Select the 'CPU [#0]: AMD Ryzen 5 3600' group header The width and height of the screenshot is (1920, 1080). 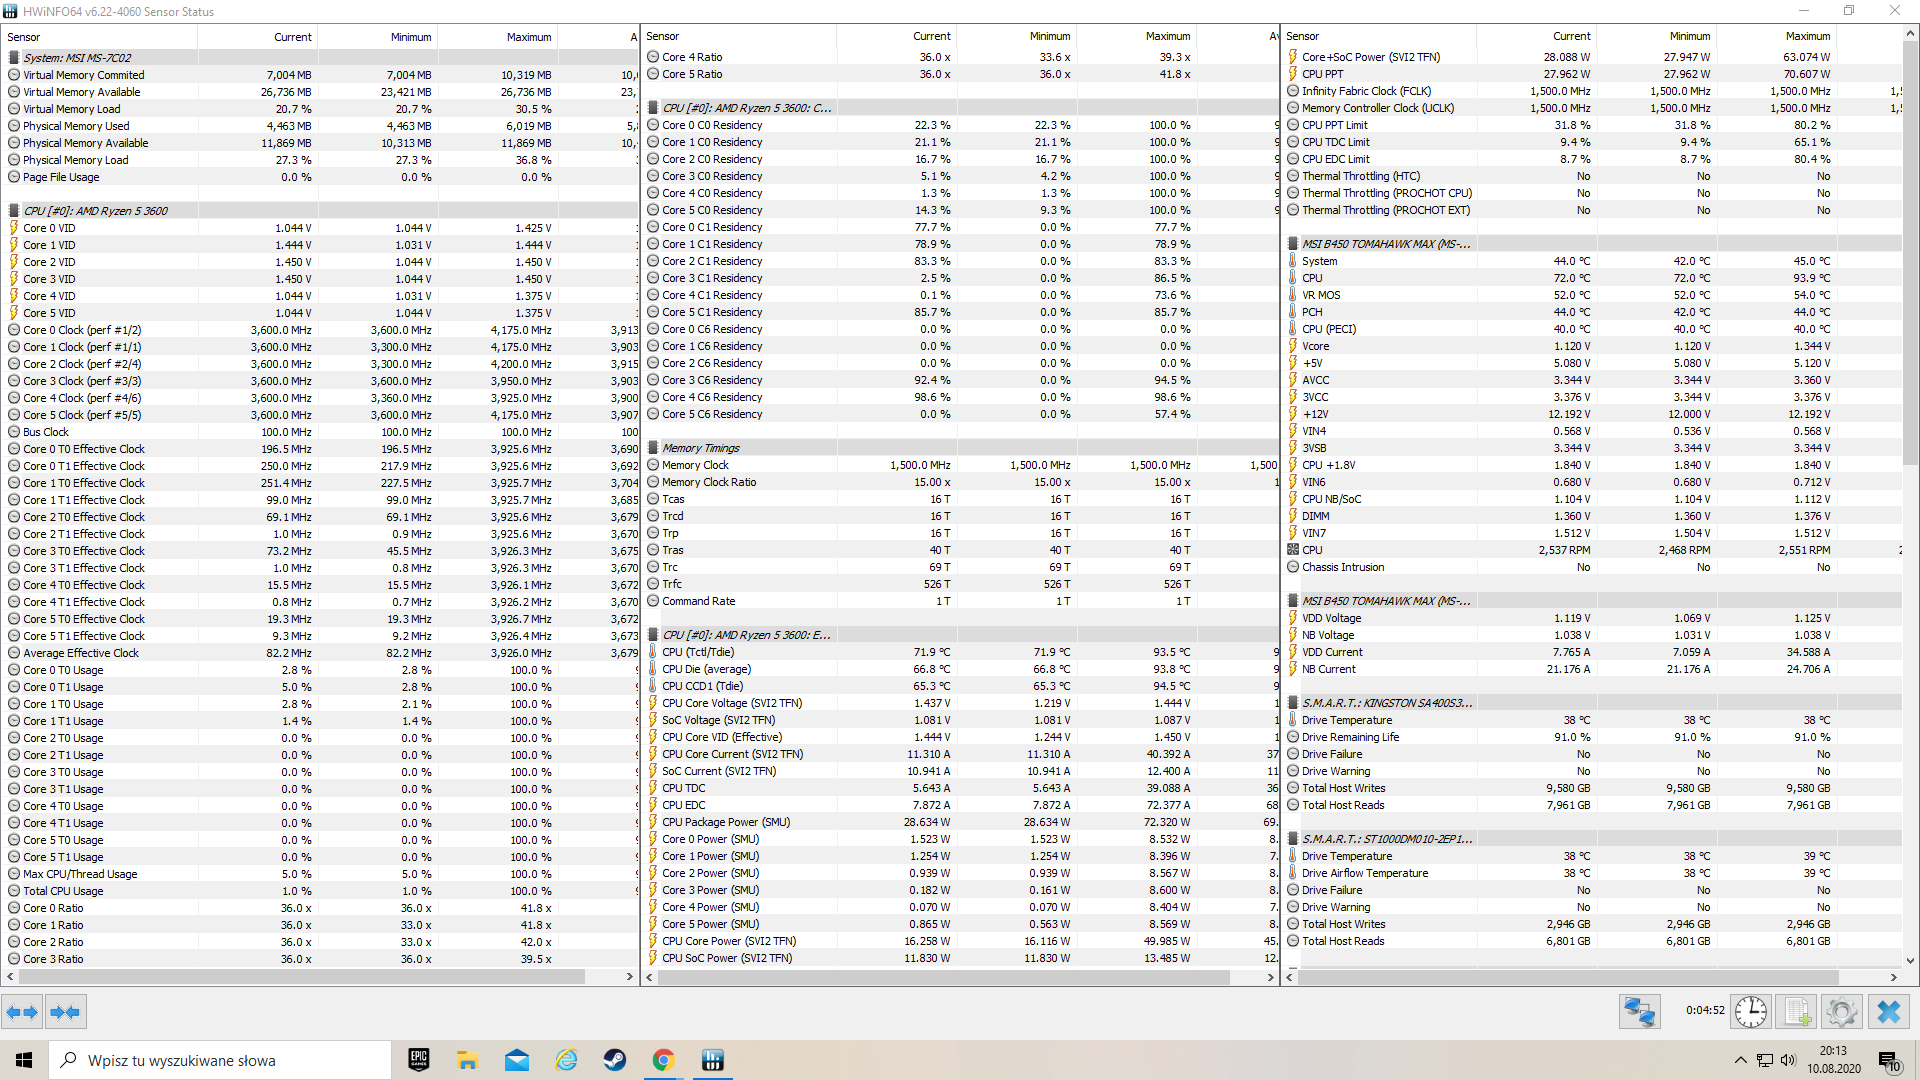coord(319,211)
